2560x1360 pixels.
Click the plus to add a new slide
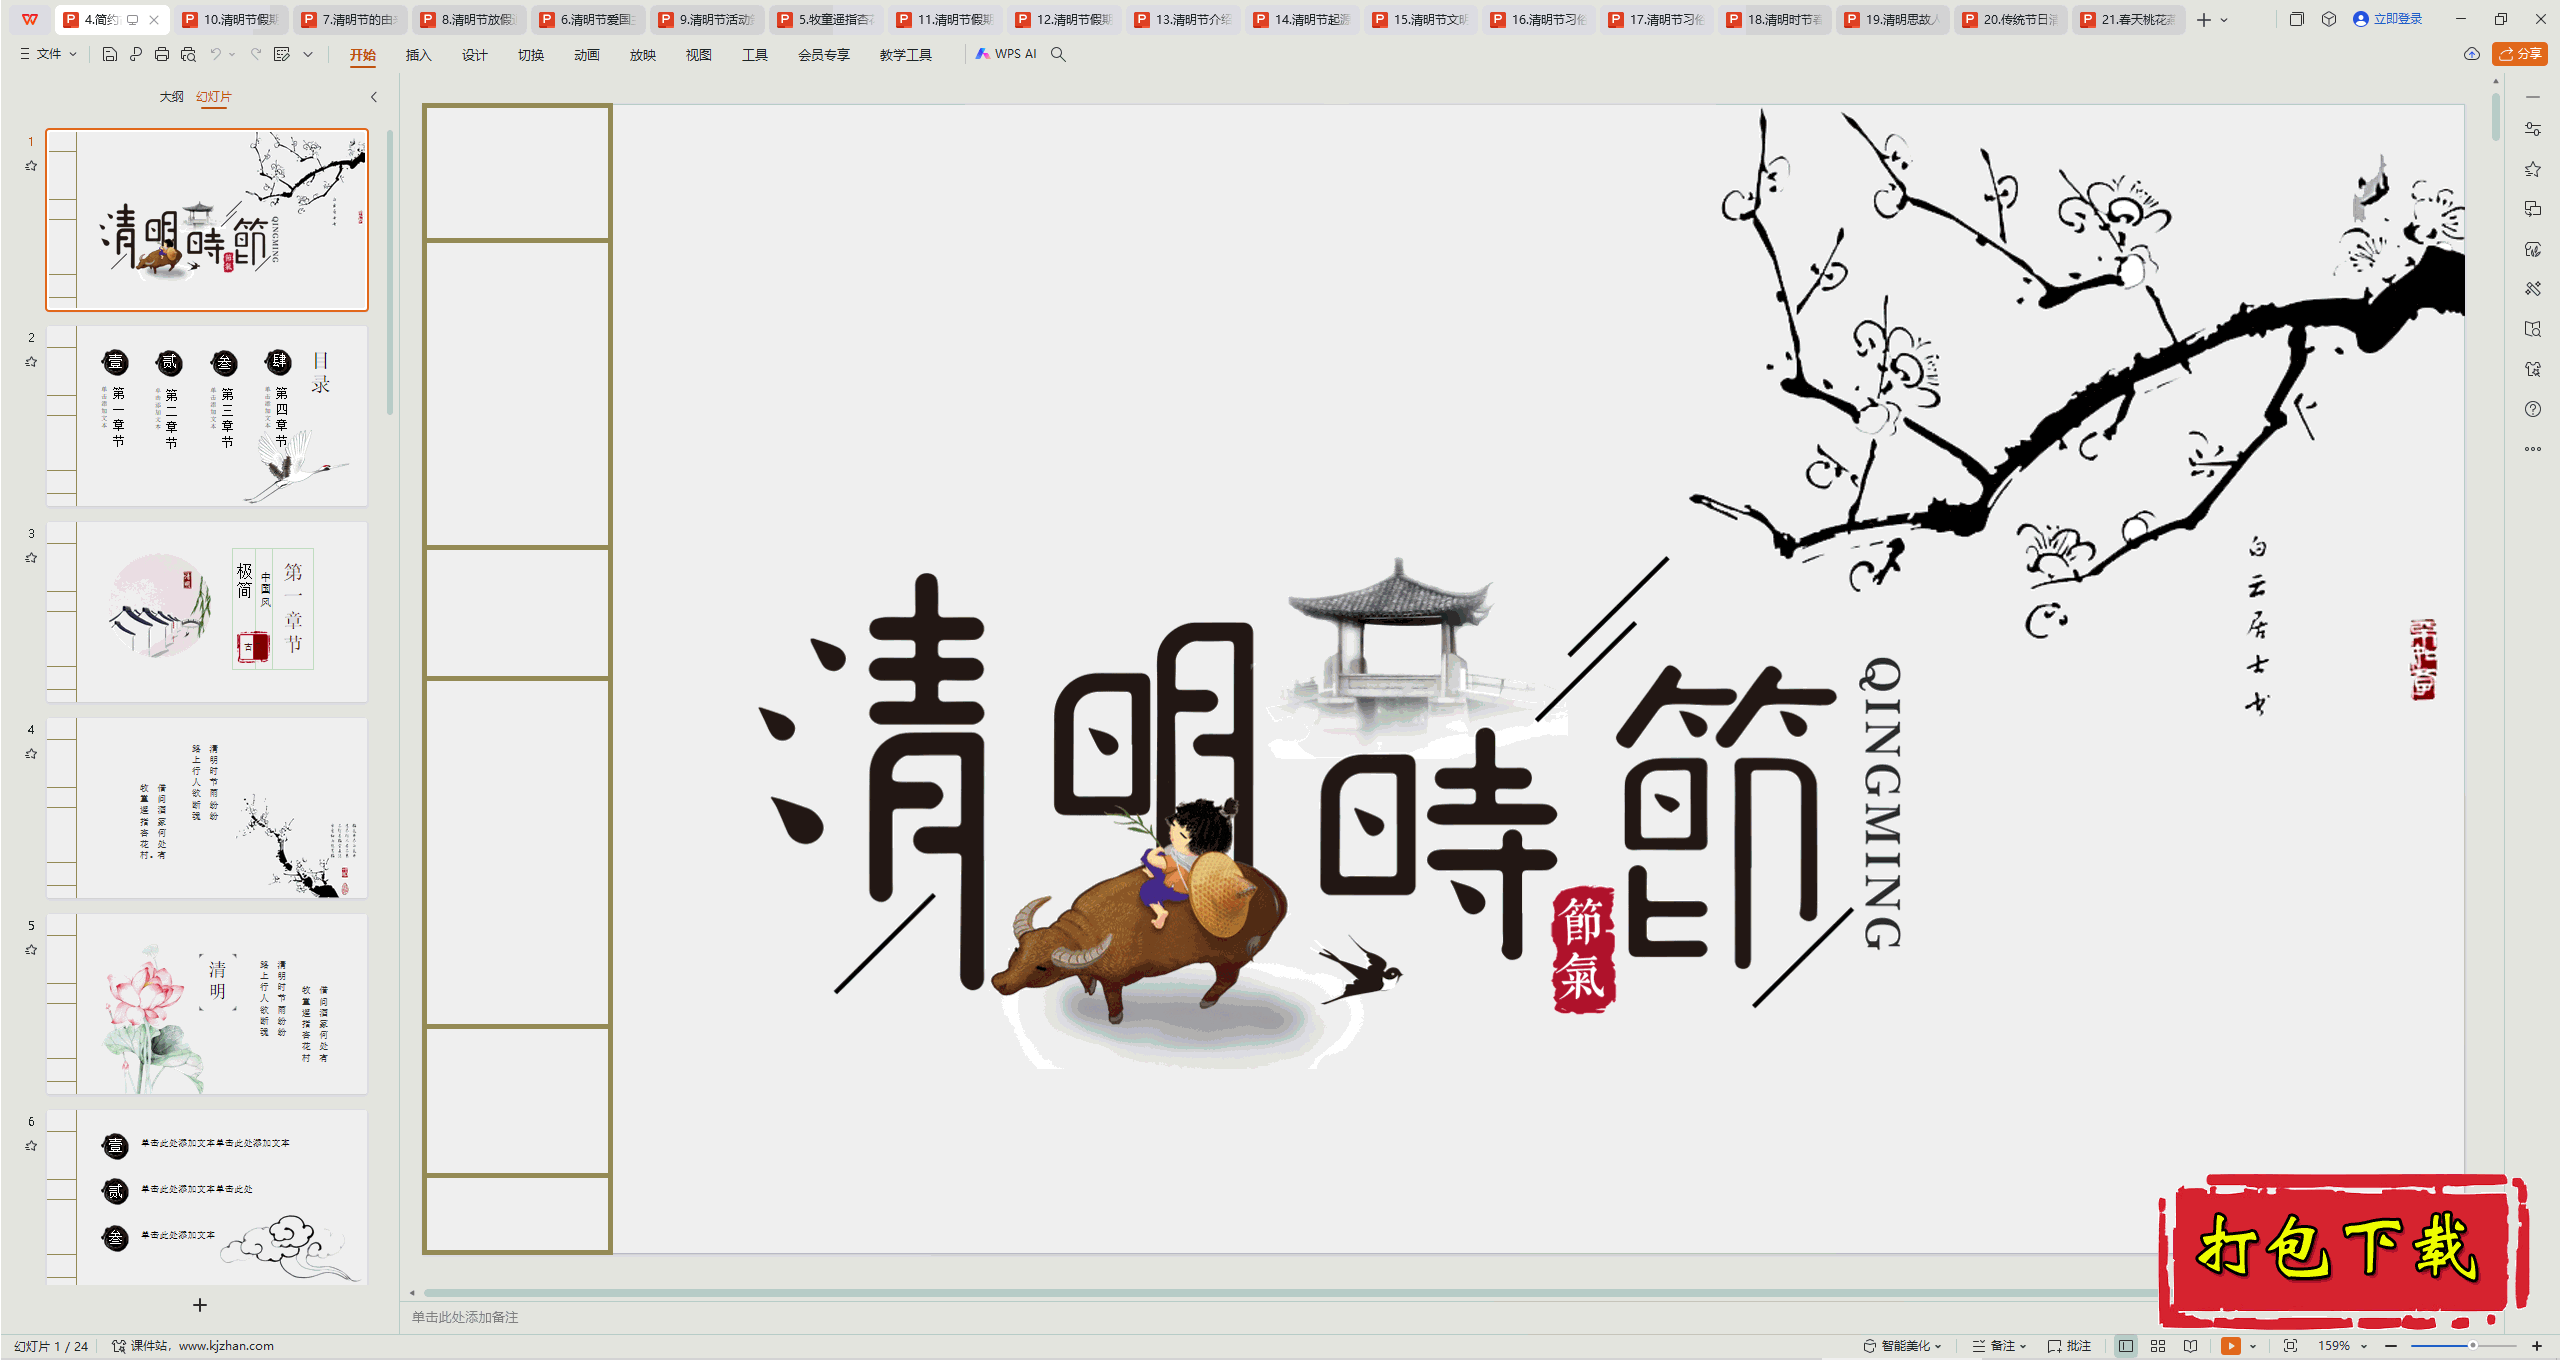(200, 1305)
